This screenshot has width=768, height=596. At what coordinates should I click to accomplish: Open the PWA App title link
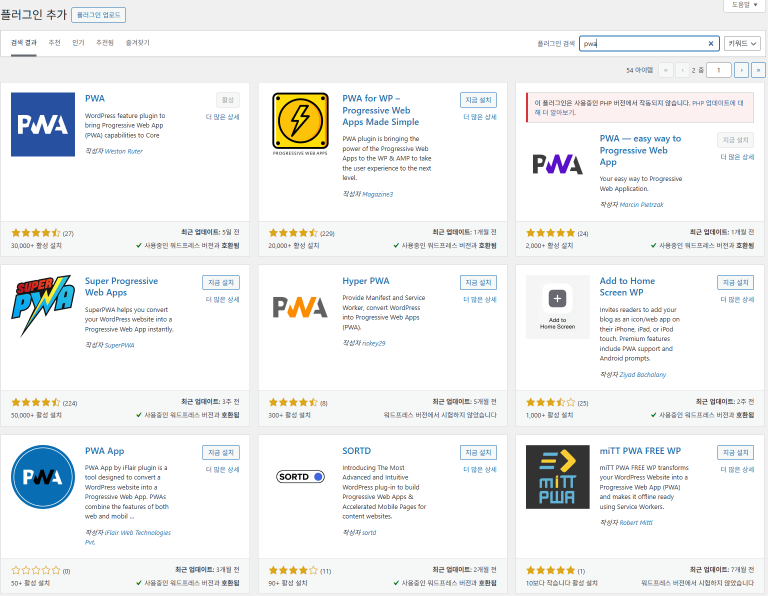point(104,451)
